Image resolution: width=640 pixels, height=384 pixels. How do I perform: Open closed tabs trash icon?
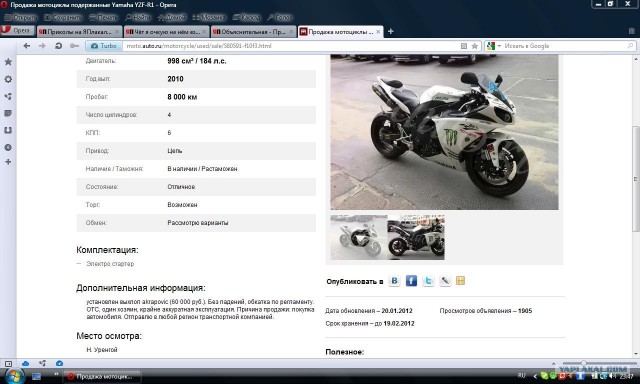[632, 31]
